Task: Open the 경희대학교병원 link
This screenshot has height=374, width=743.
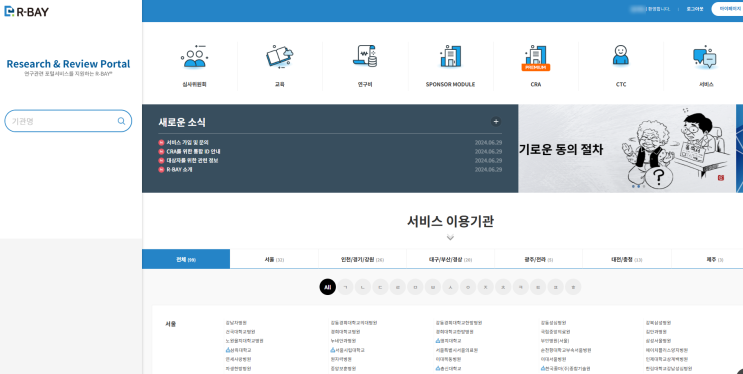Action: coord(345,332)
